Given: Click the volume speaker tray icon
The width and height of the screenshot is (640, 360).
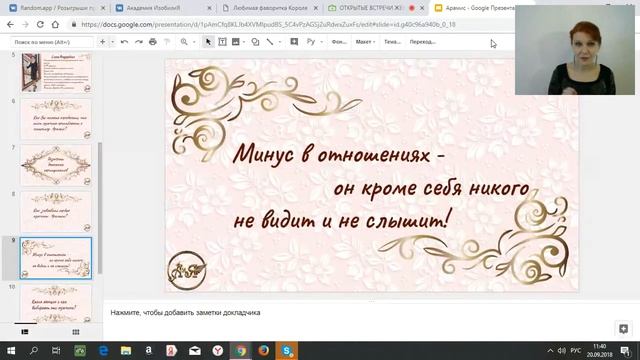Looking at the screenshot, I should tap(562, 351).
